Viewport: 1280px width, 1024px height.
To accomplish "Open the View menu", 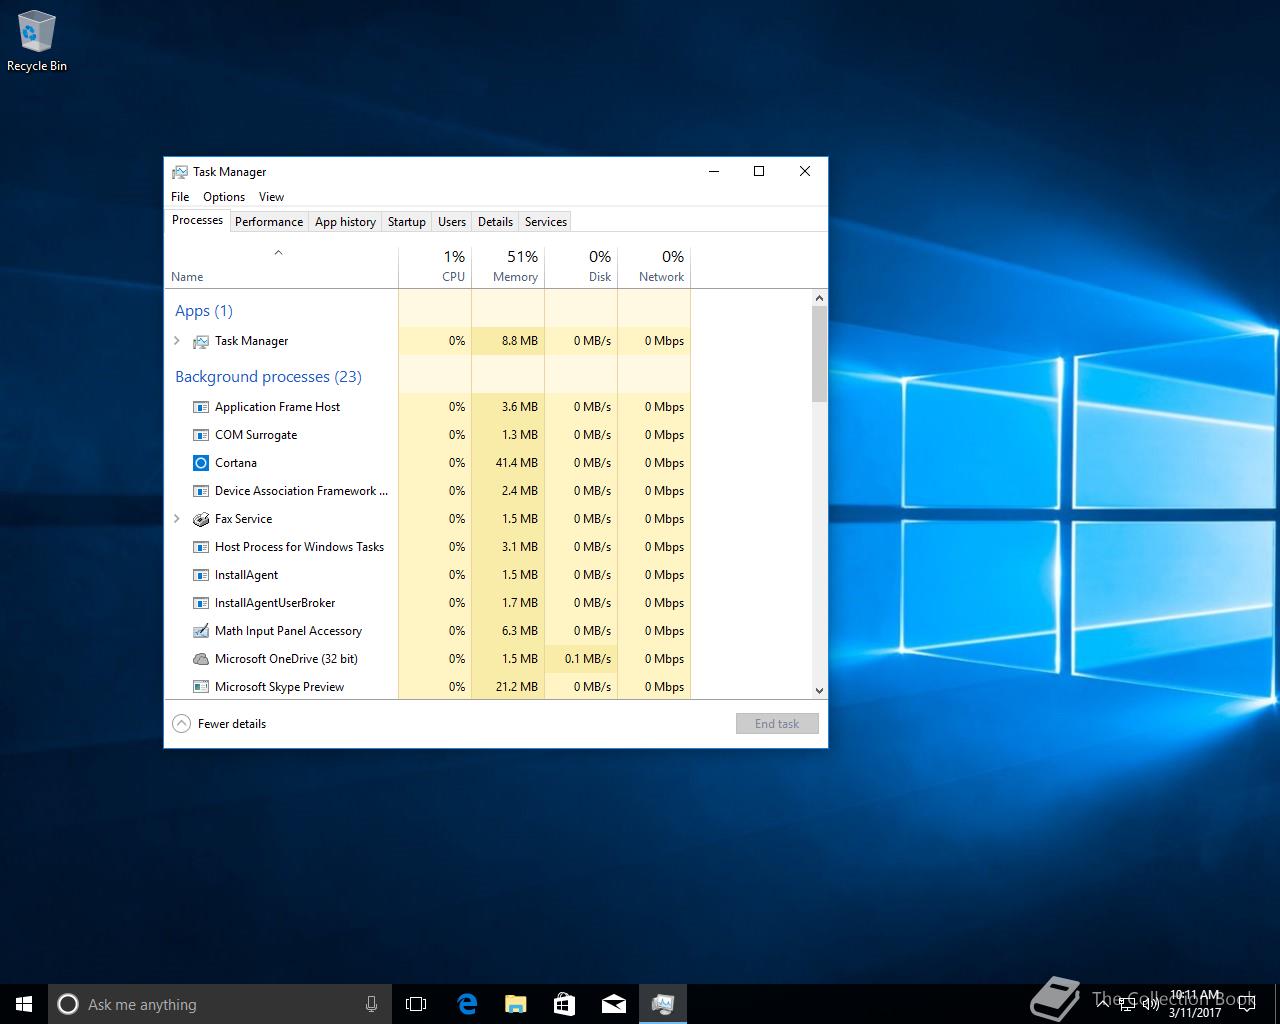I will click(x=271, y=197).
